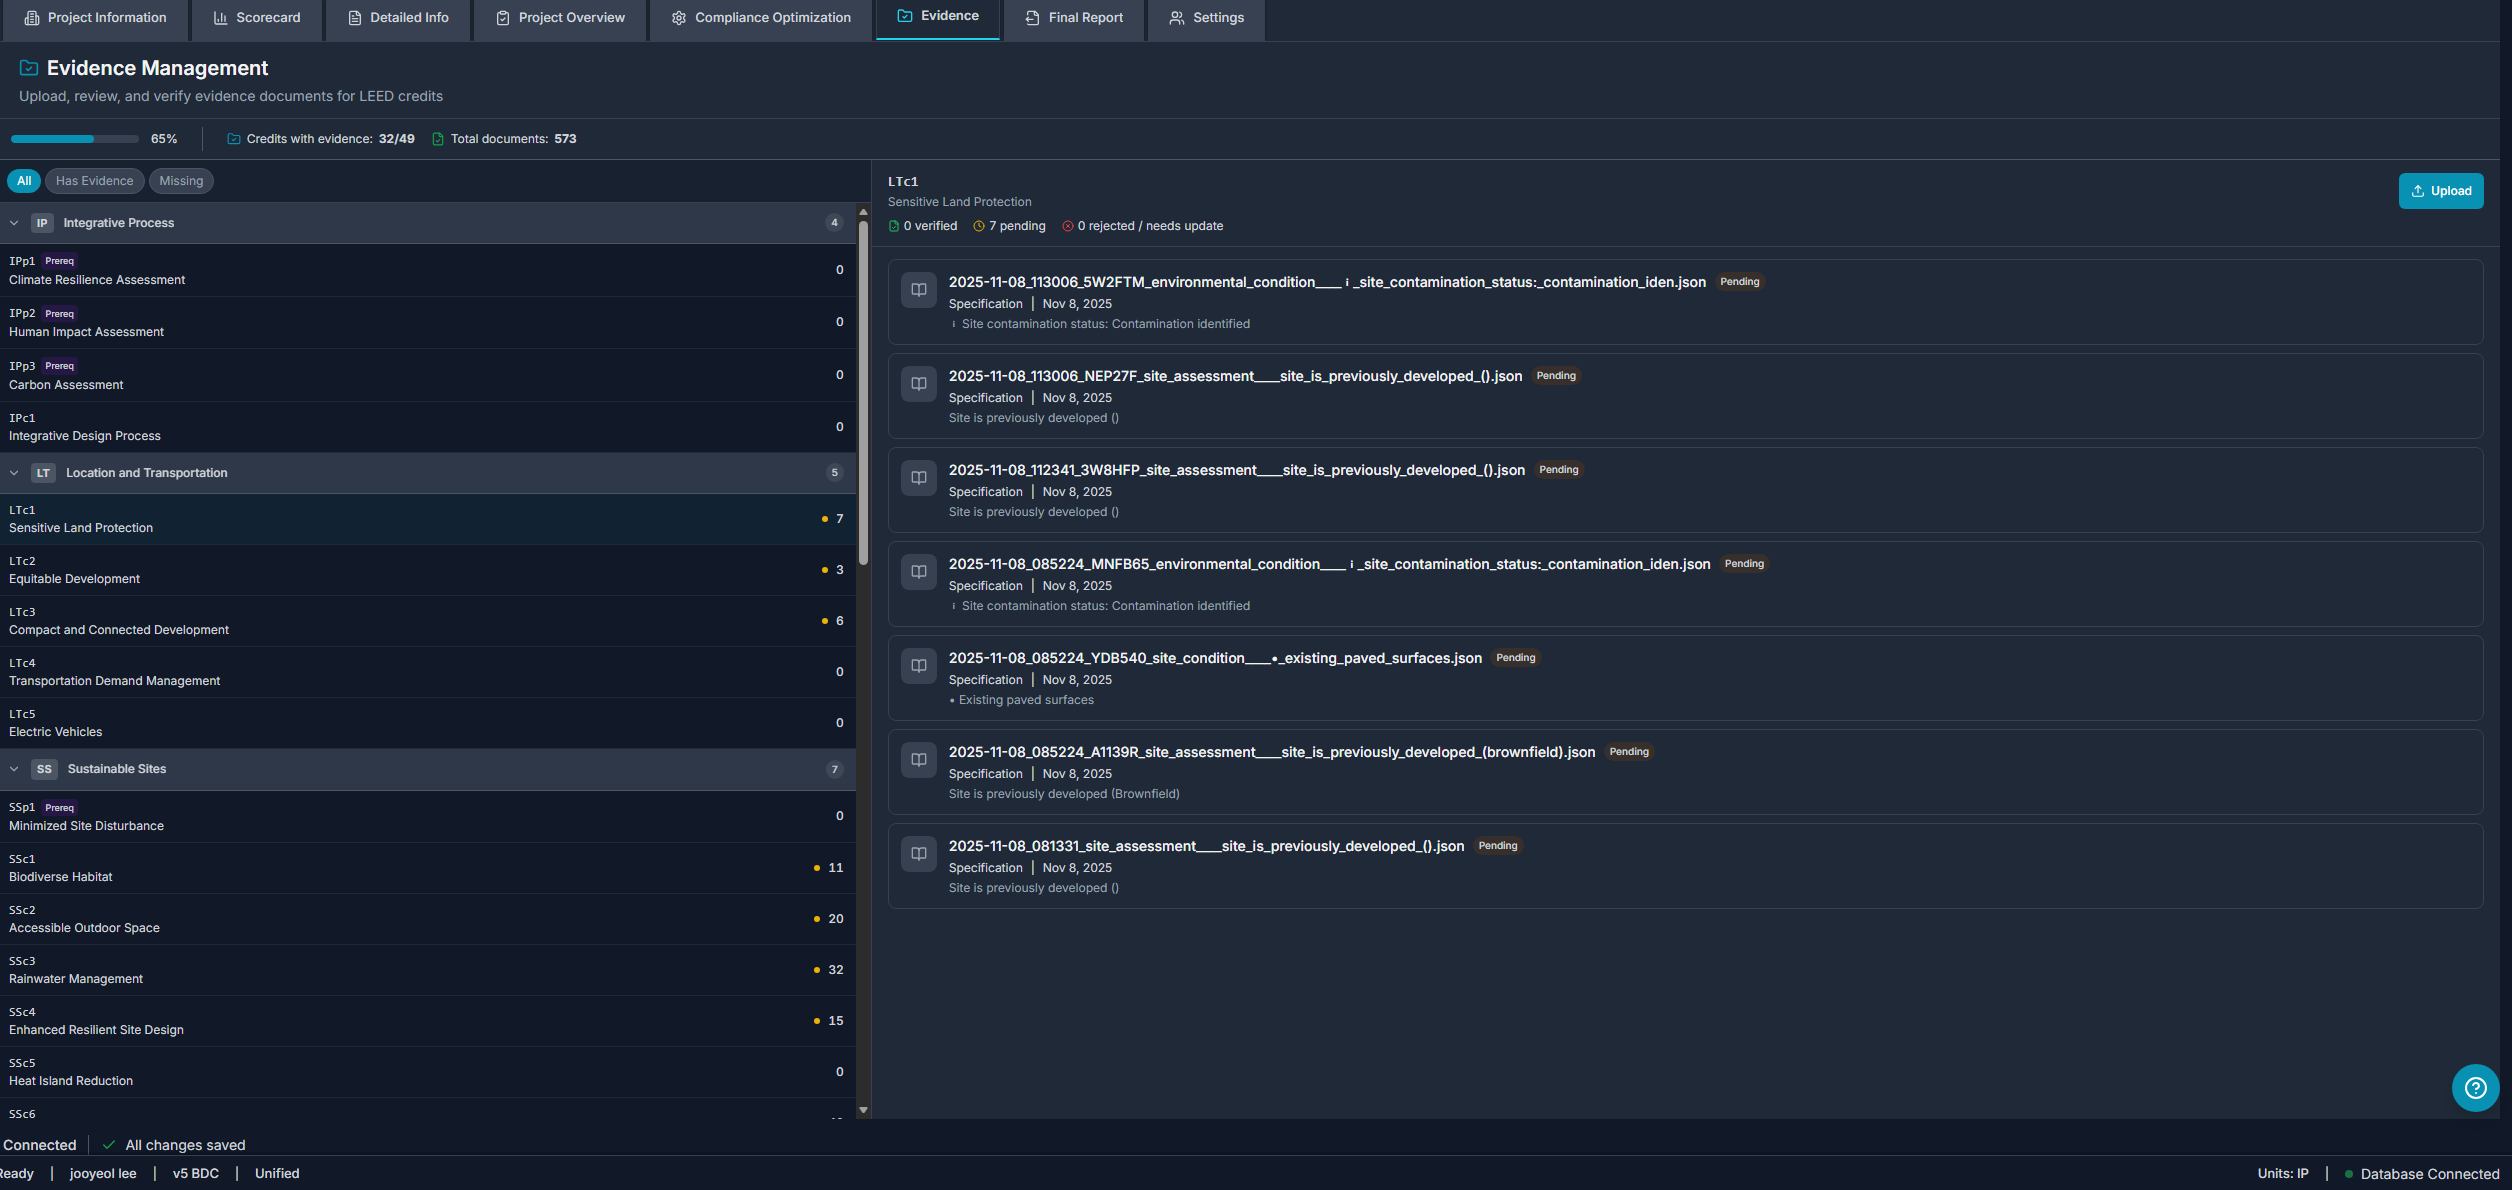Collapse the Sustainable Sites group
Image resolution: width=2512 pixels, height=1190 pixels.
(14, 769)
